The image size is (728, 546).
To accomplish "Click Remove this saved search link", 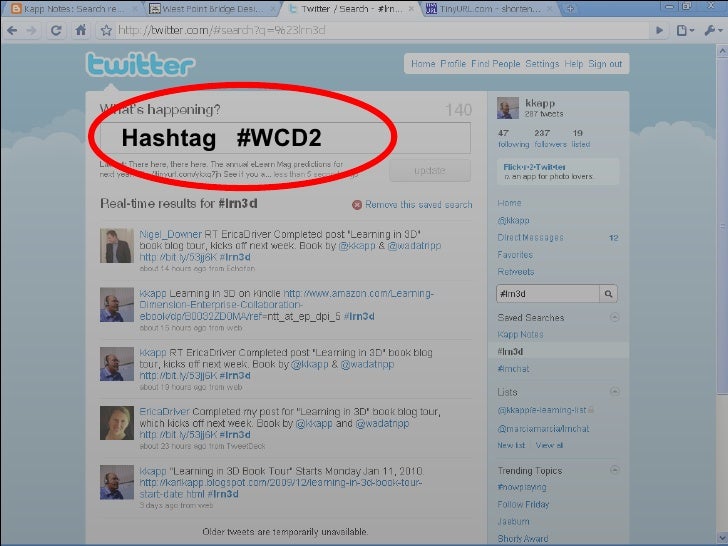I will pyautogui.click(x=418, y=205).
